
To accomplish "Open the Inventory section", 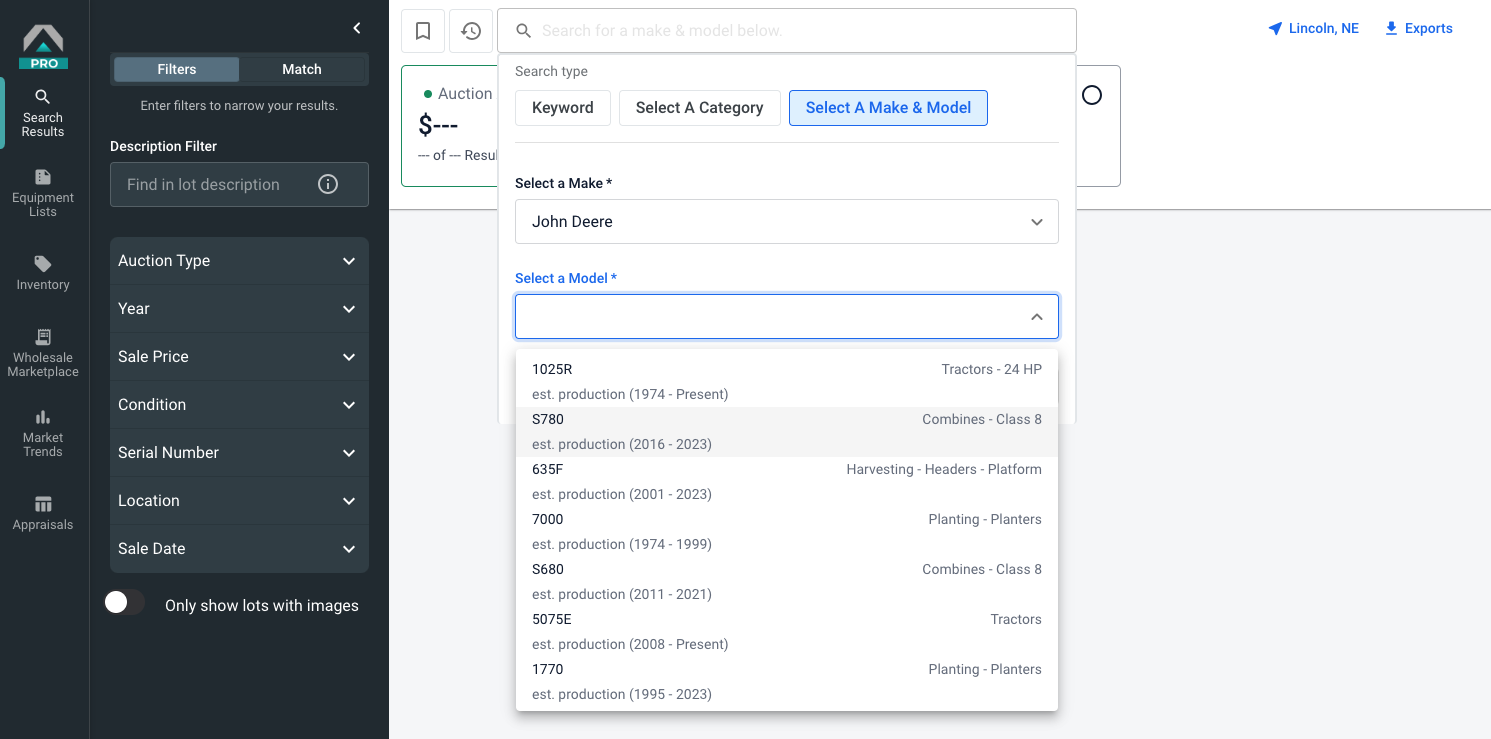I will click(x=43, y=273).
